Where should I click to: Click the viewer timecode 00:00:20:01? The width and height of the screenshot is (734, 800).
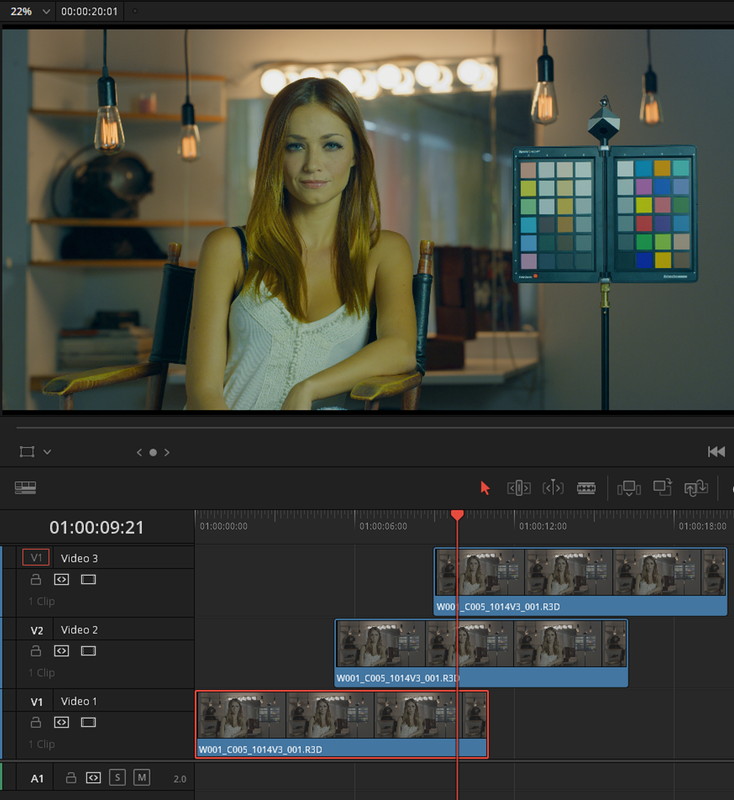pyautogui.click(x=89, y=11)
